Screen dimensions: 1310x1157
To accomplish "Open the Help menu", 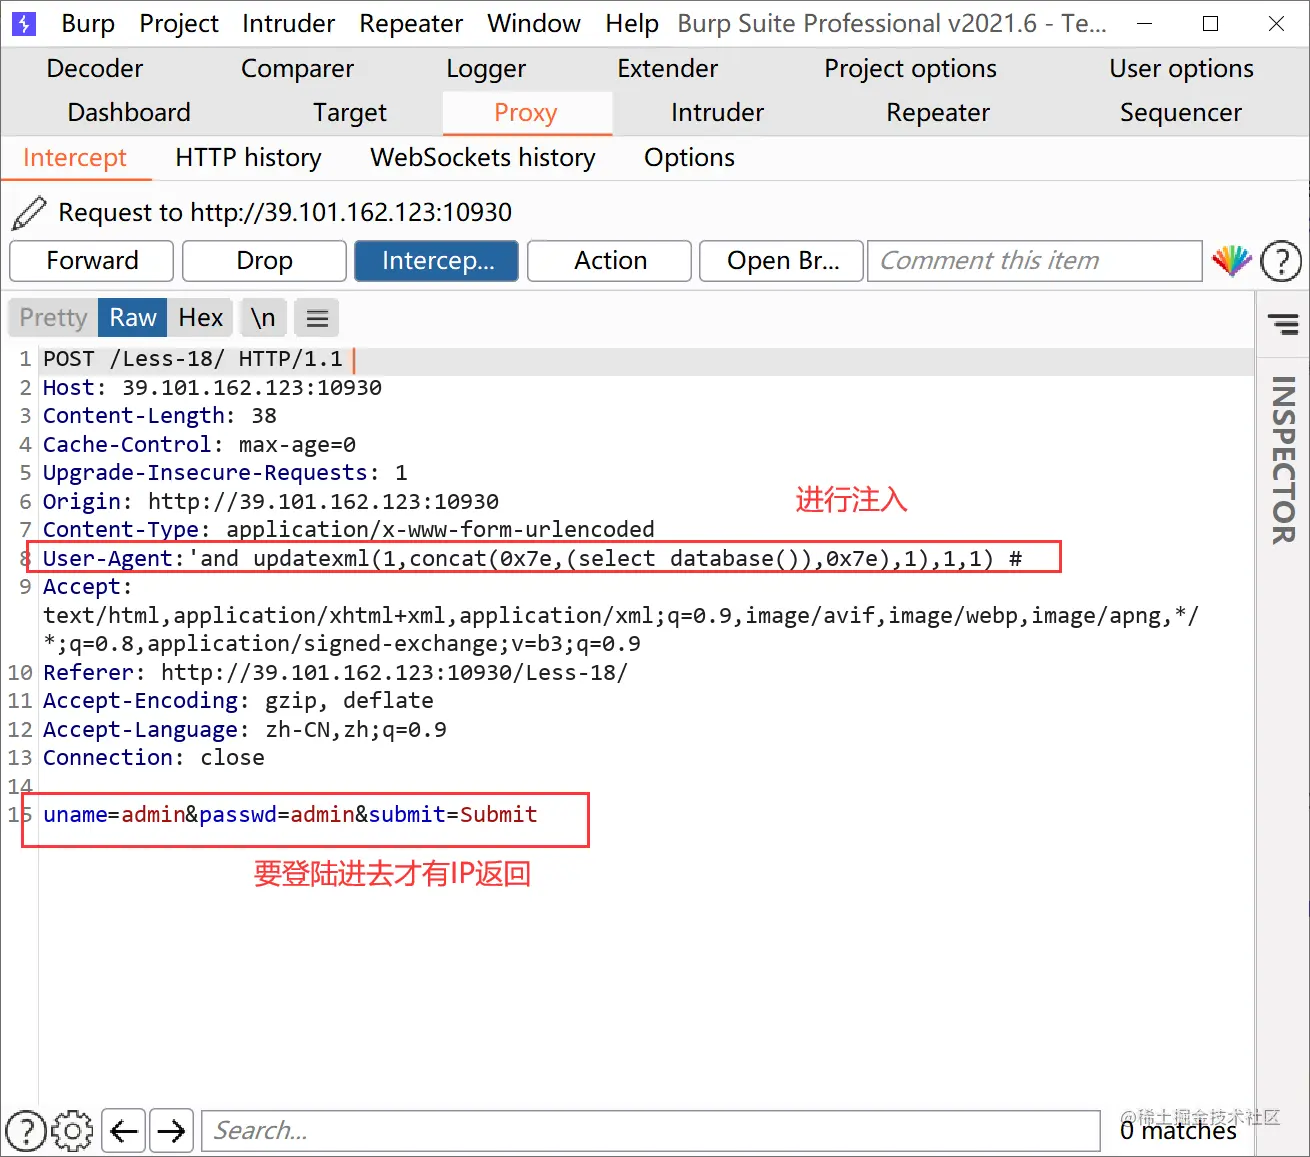I will pyautogui.click(x=632, y=23).
